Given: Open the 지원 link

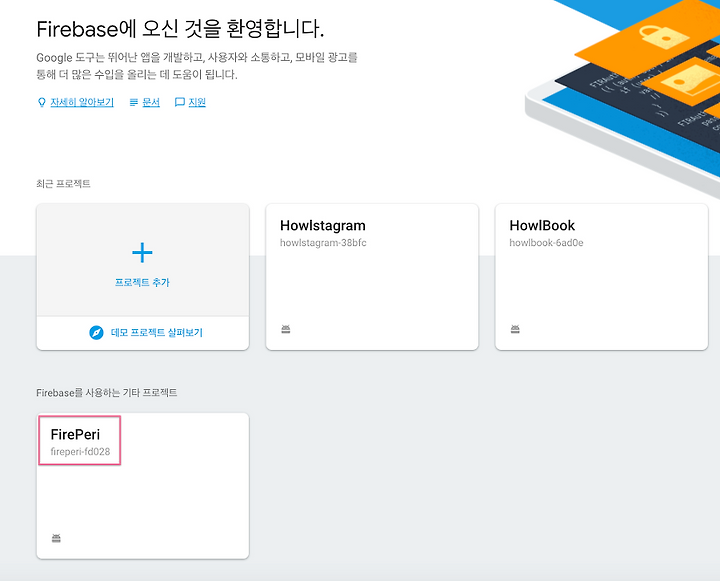Looking at the screenshot, I should click(x=197, y=102).
